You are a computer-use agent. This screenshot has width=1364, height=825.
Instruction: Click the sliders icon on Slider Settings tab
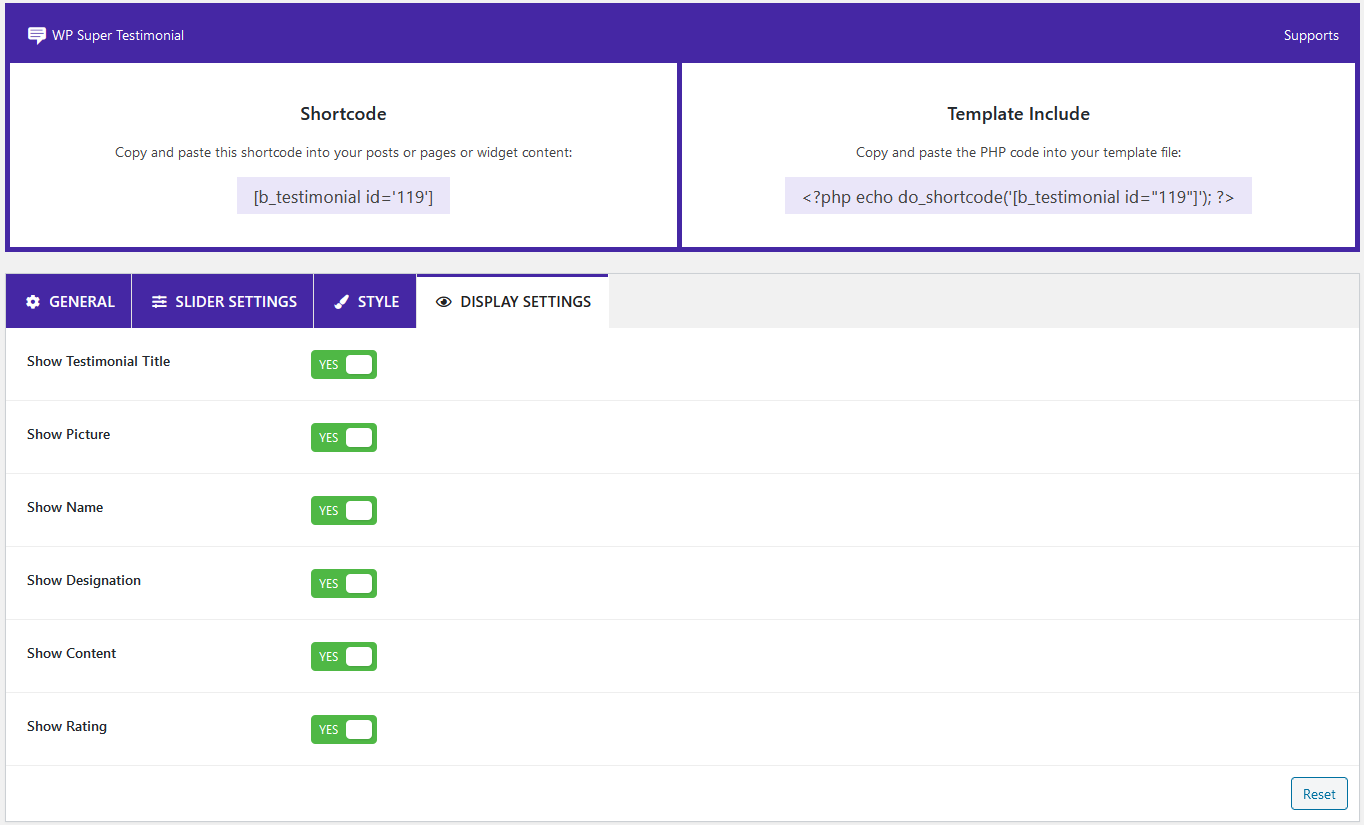pos(159,302)
